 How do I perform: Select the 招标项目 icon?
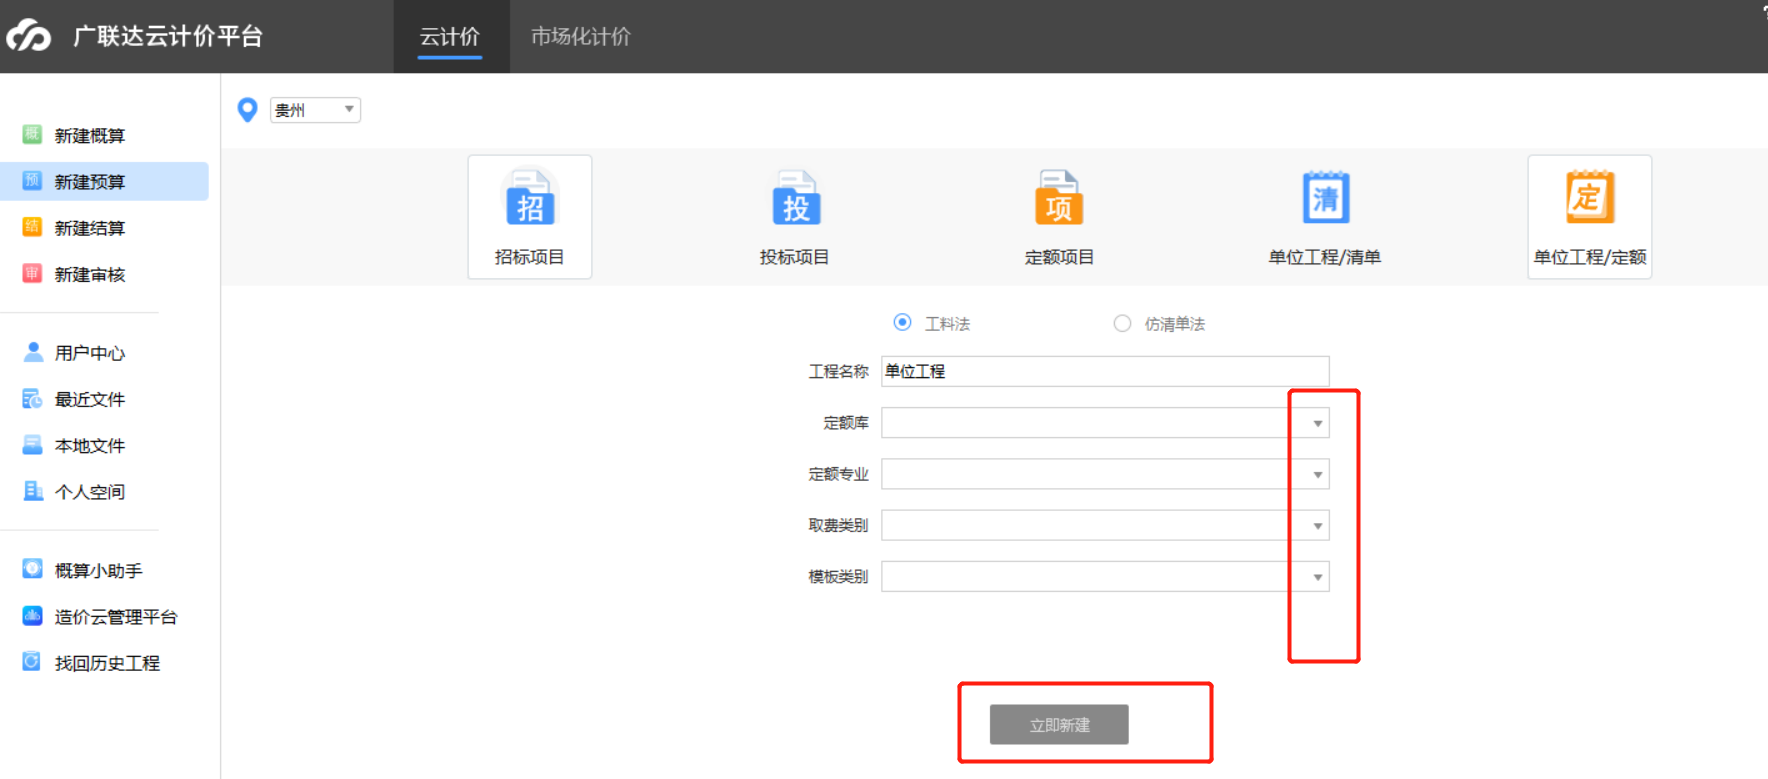[530, 198]
